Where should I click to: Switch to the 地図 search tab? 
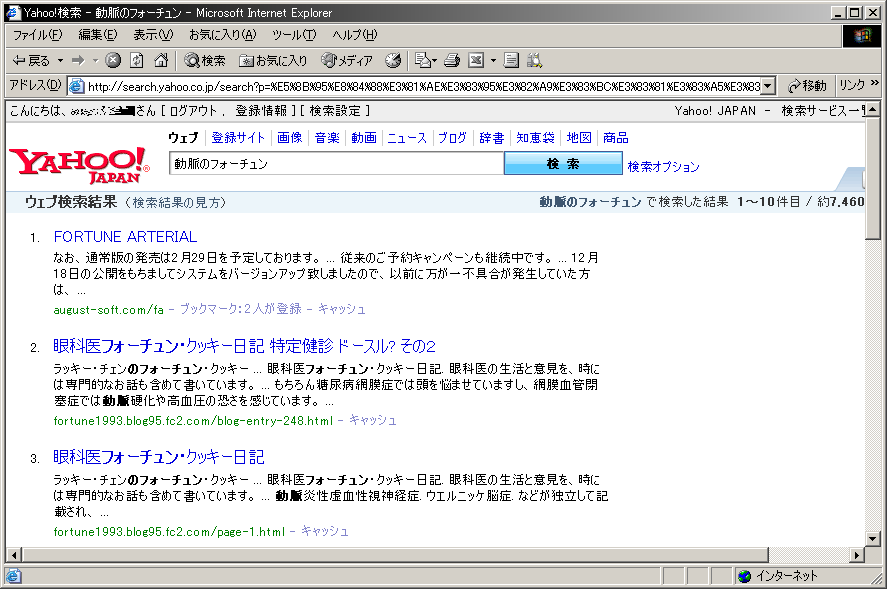click(579, 137)
